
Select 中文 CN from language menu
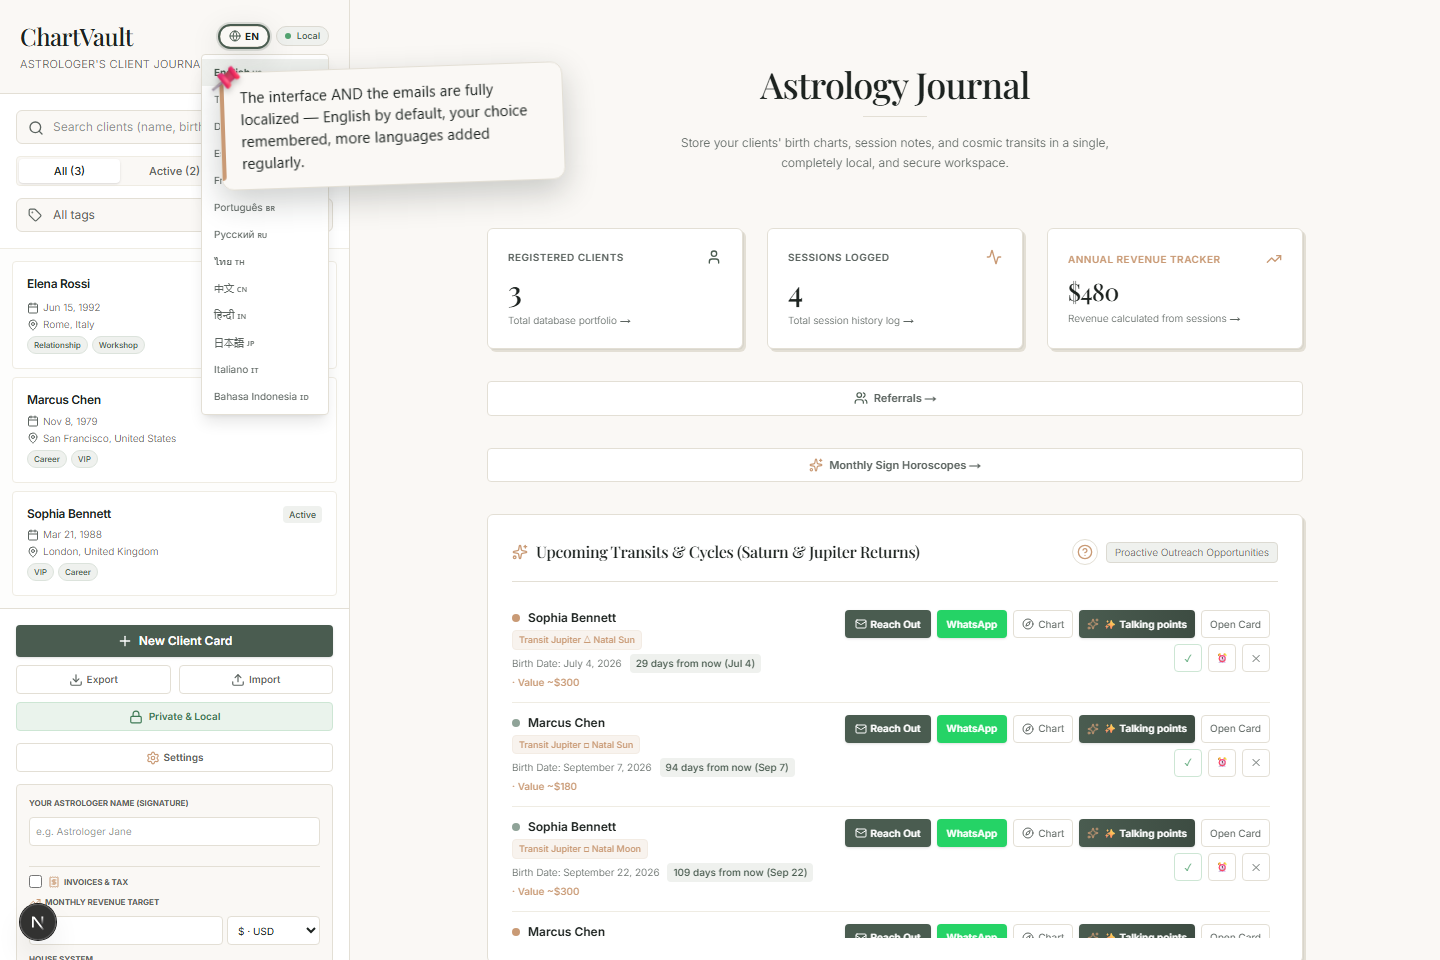[x=265, y=289]
